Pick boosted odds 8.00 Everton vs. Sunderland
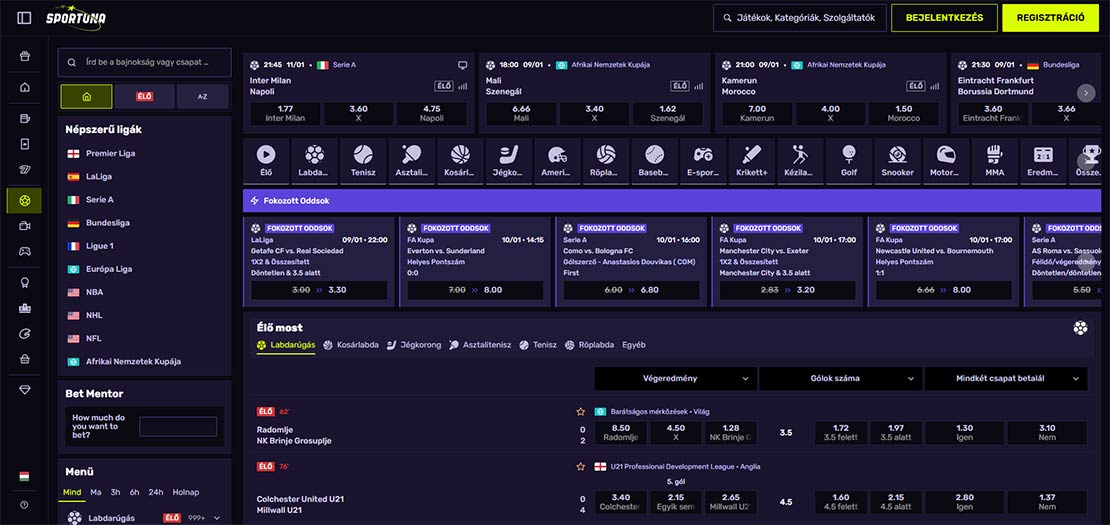 point(476,290)
